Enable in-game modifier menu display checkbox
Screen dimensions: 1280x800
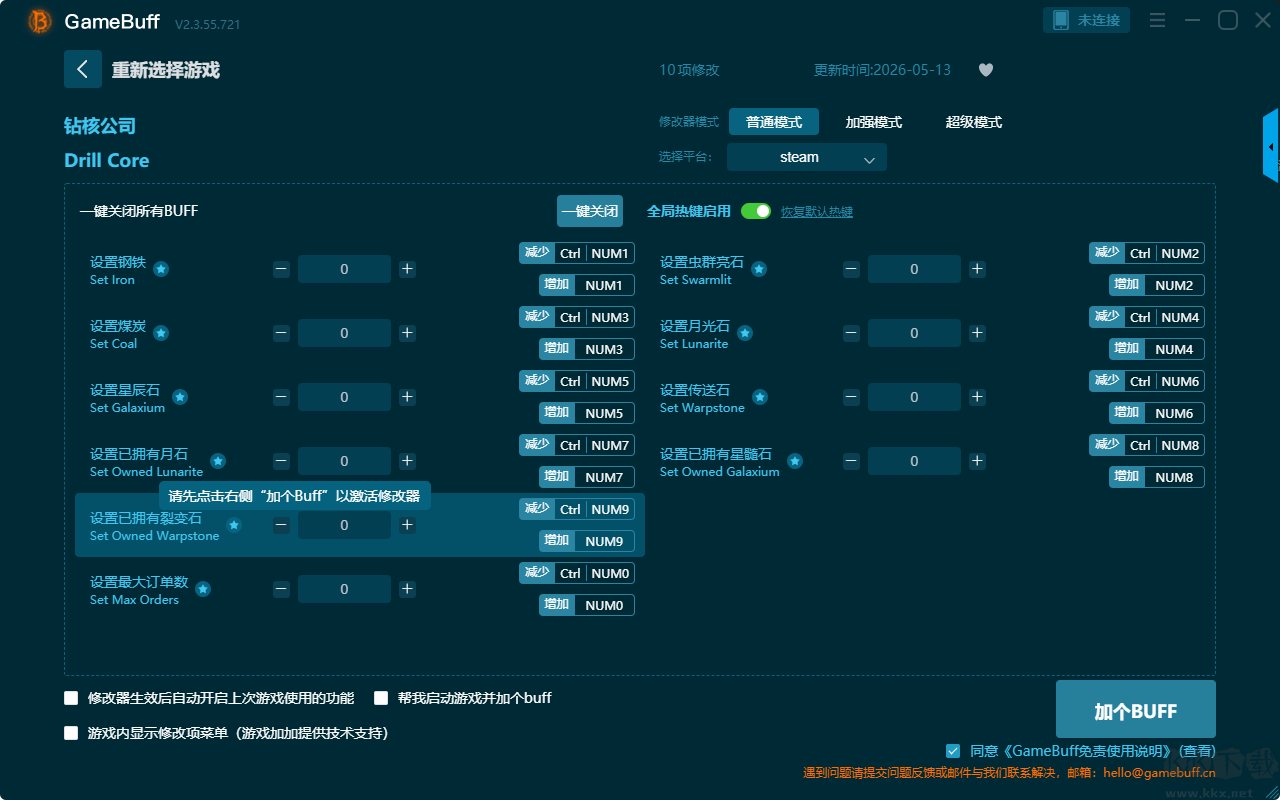[x=71, y=733]
